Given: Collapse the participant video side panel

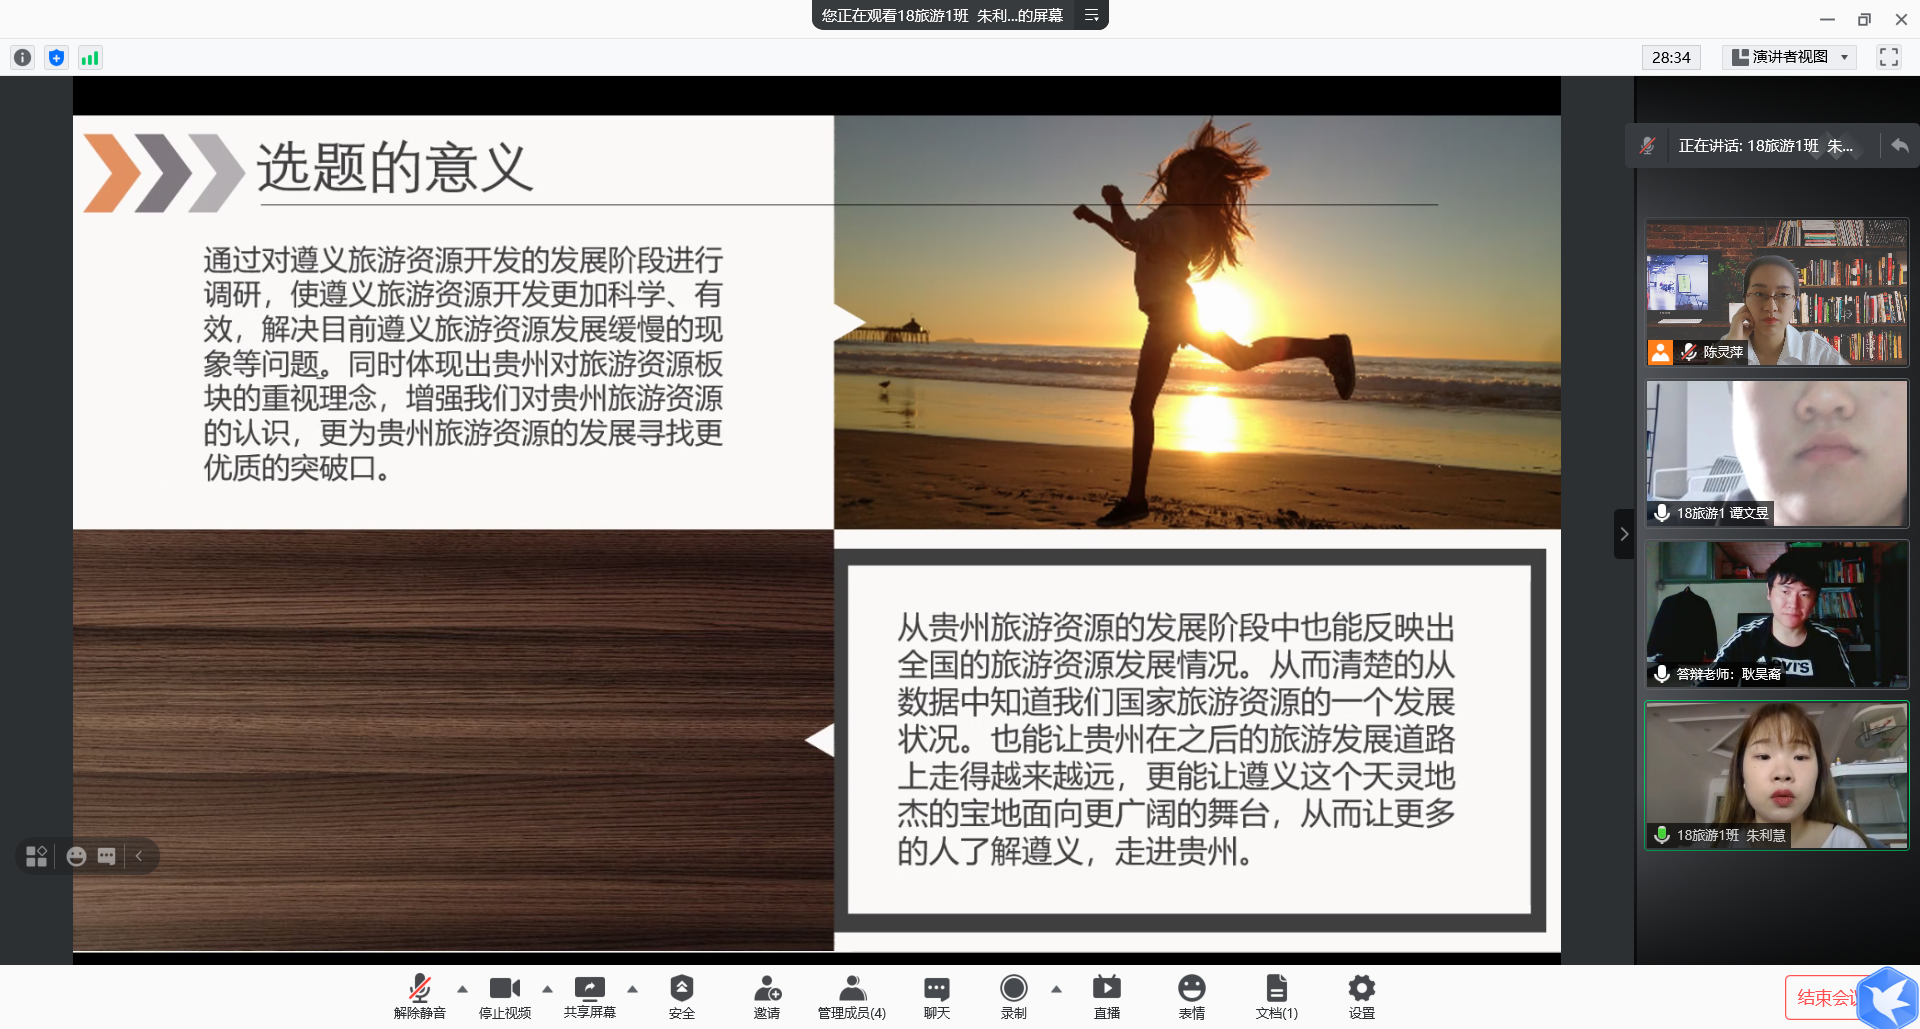Looking at the screenshot, I should click(x=1624, y=534).
